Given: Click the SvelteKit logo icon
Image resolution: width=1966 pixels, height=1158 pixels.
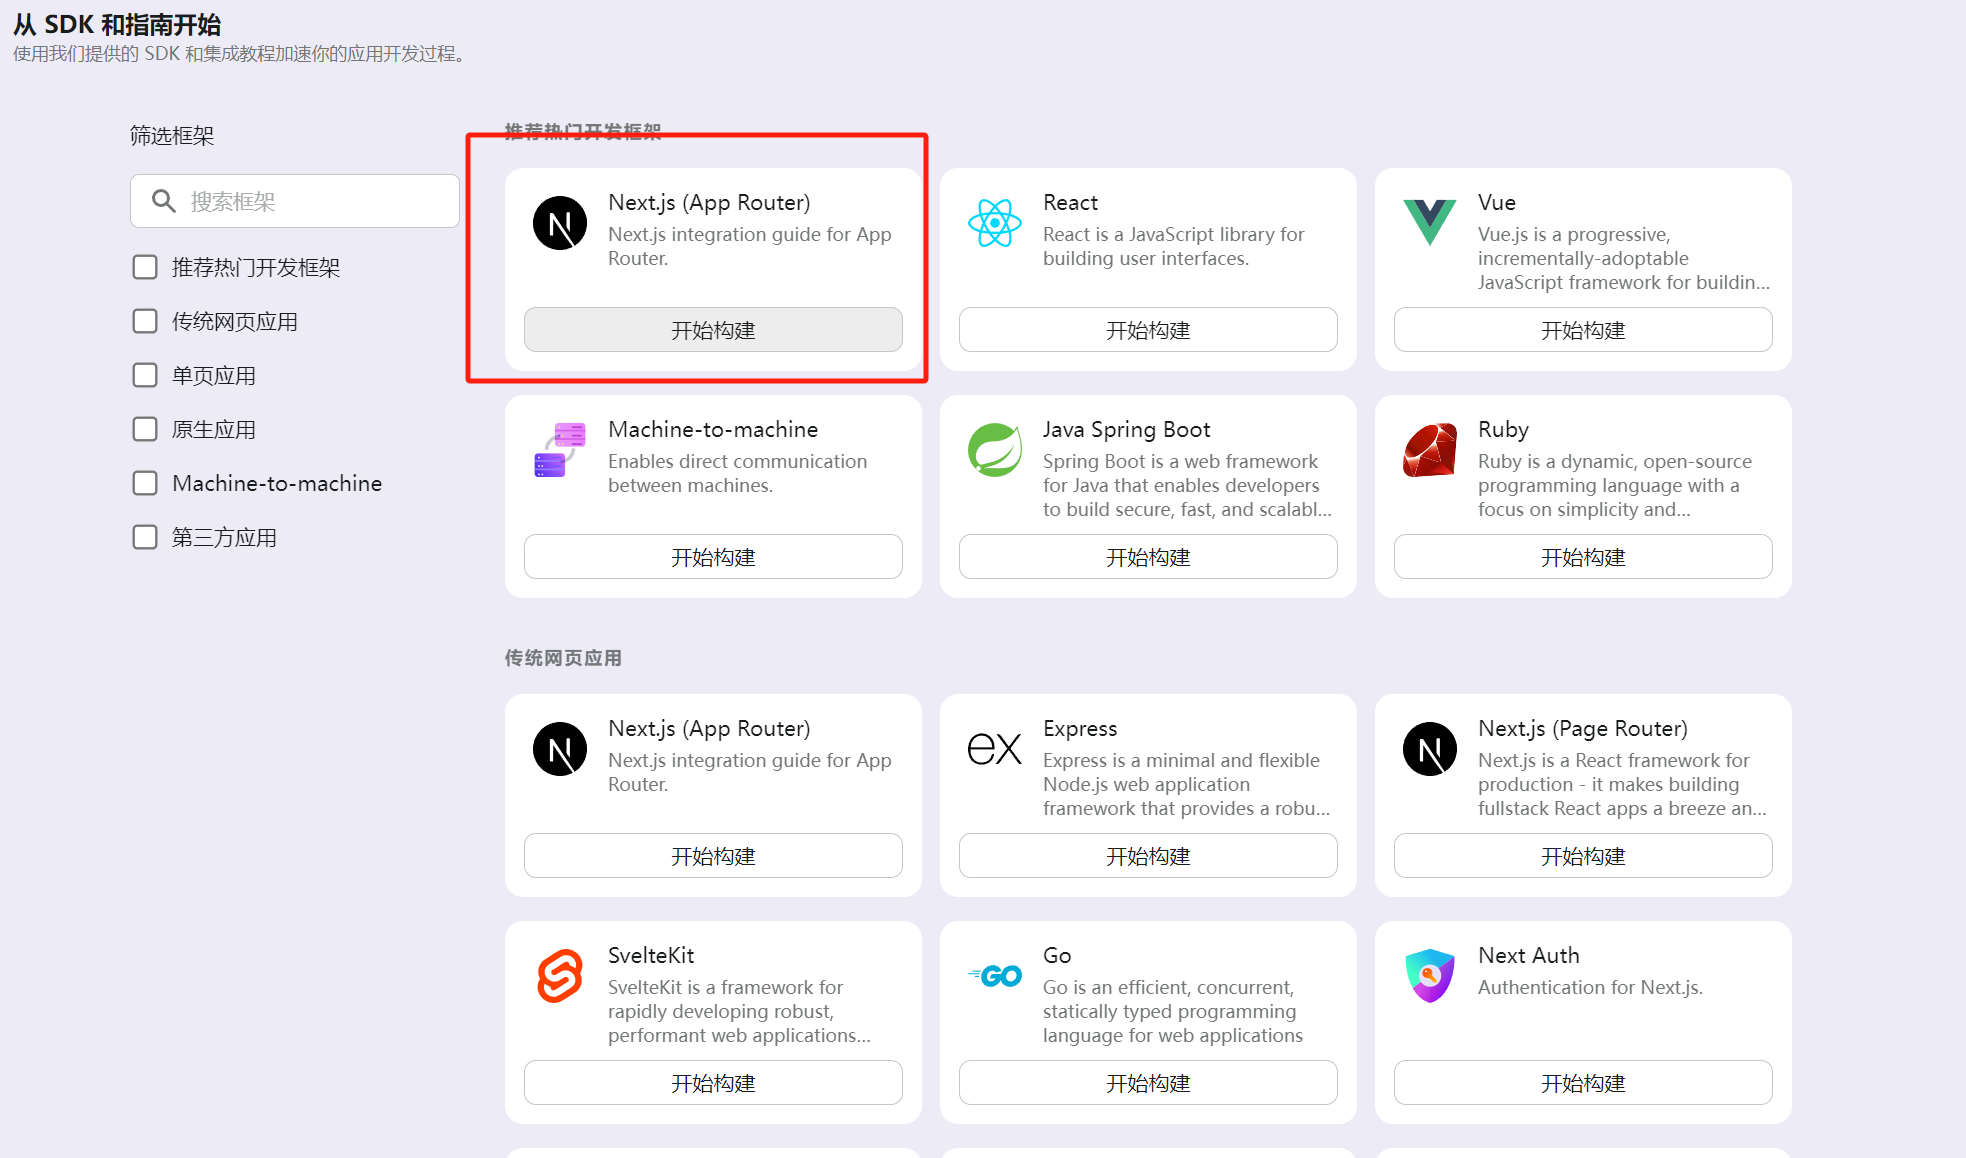Looking at the screenshot, I should 560,976.
